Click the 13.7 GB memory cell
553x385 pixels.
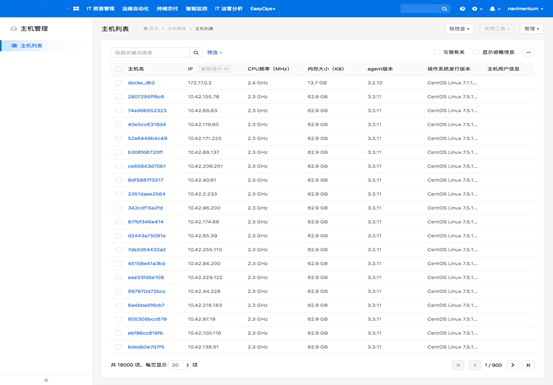[317, 83]
